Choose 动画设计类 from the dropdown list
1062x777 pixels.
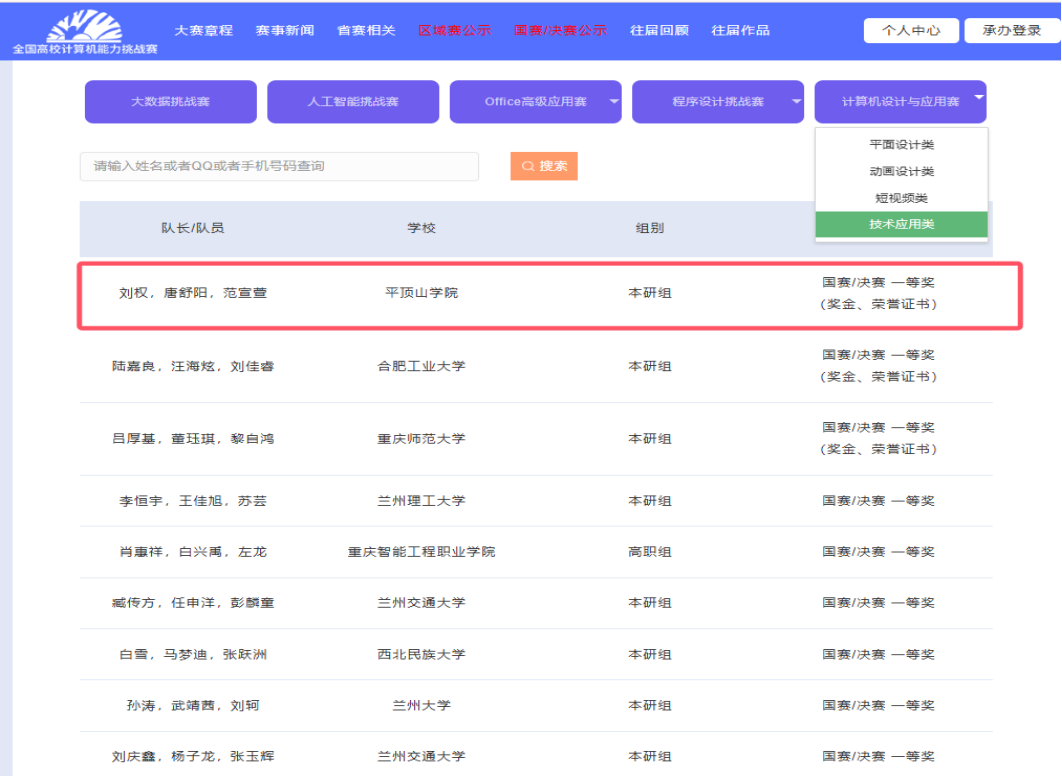901,172
